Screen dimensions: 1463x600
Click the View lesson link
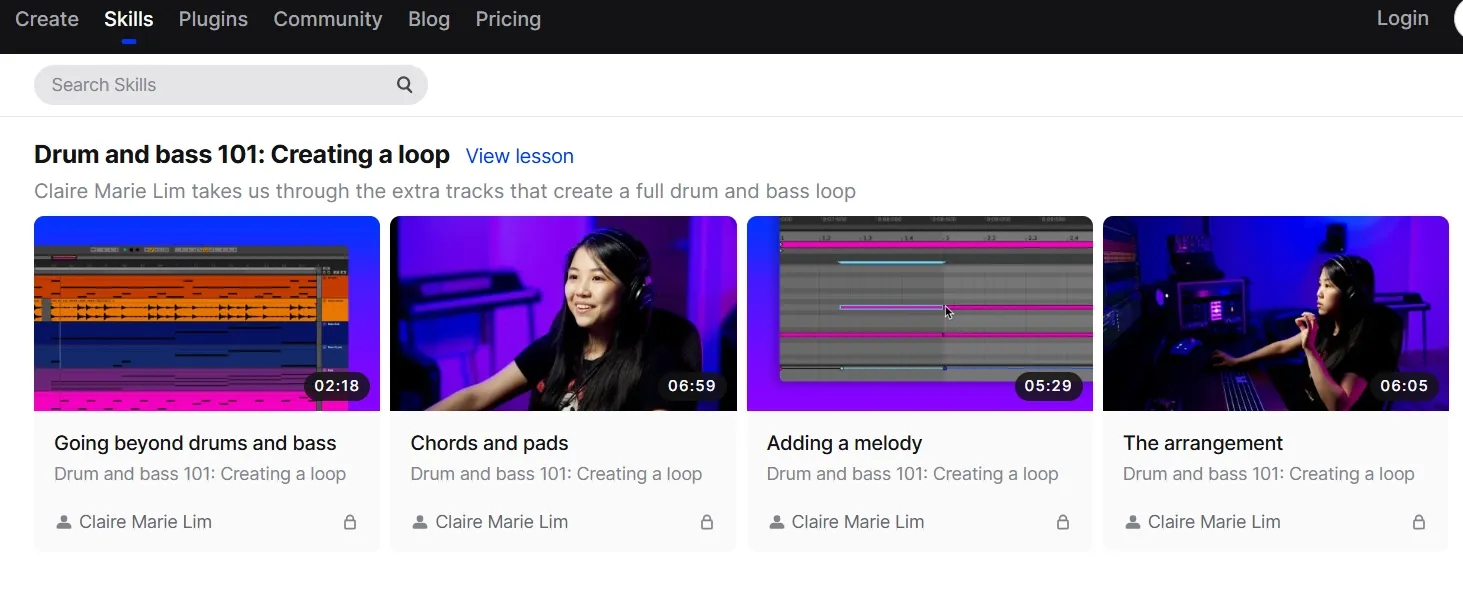[520, 156]
